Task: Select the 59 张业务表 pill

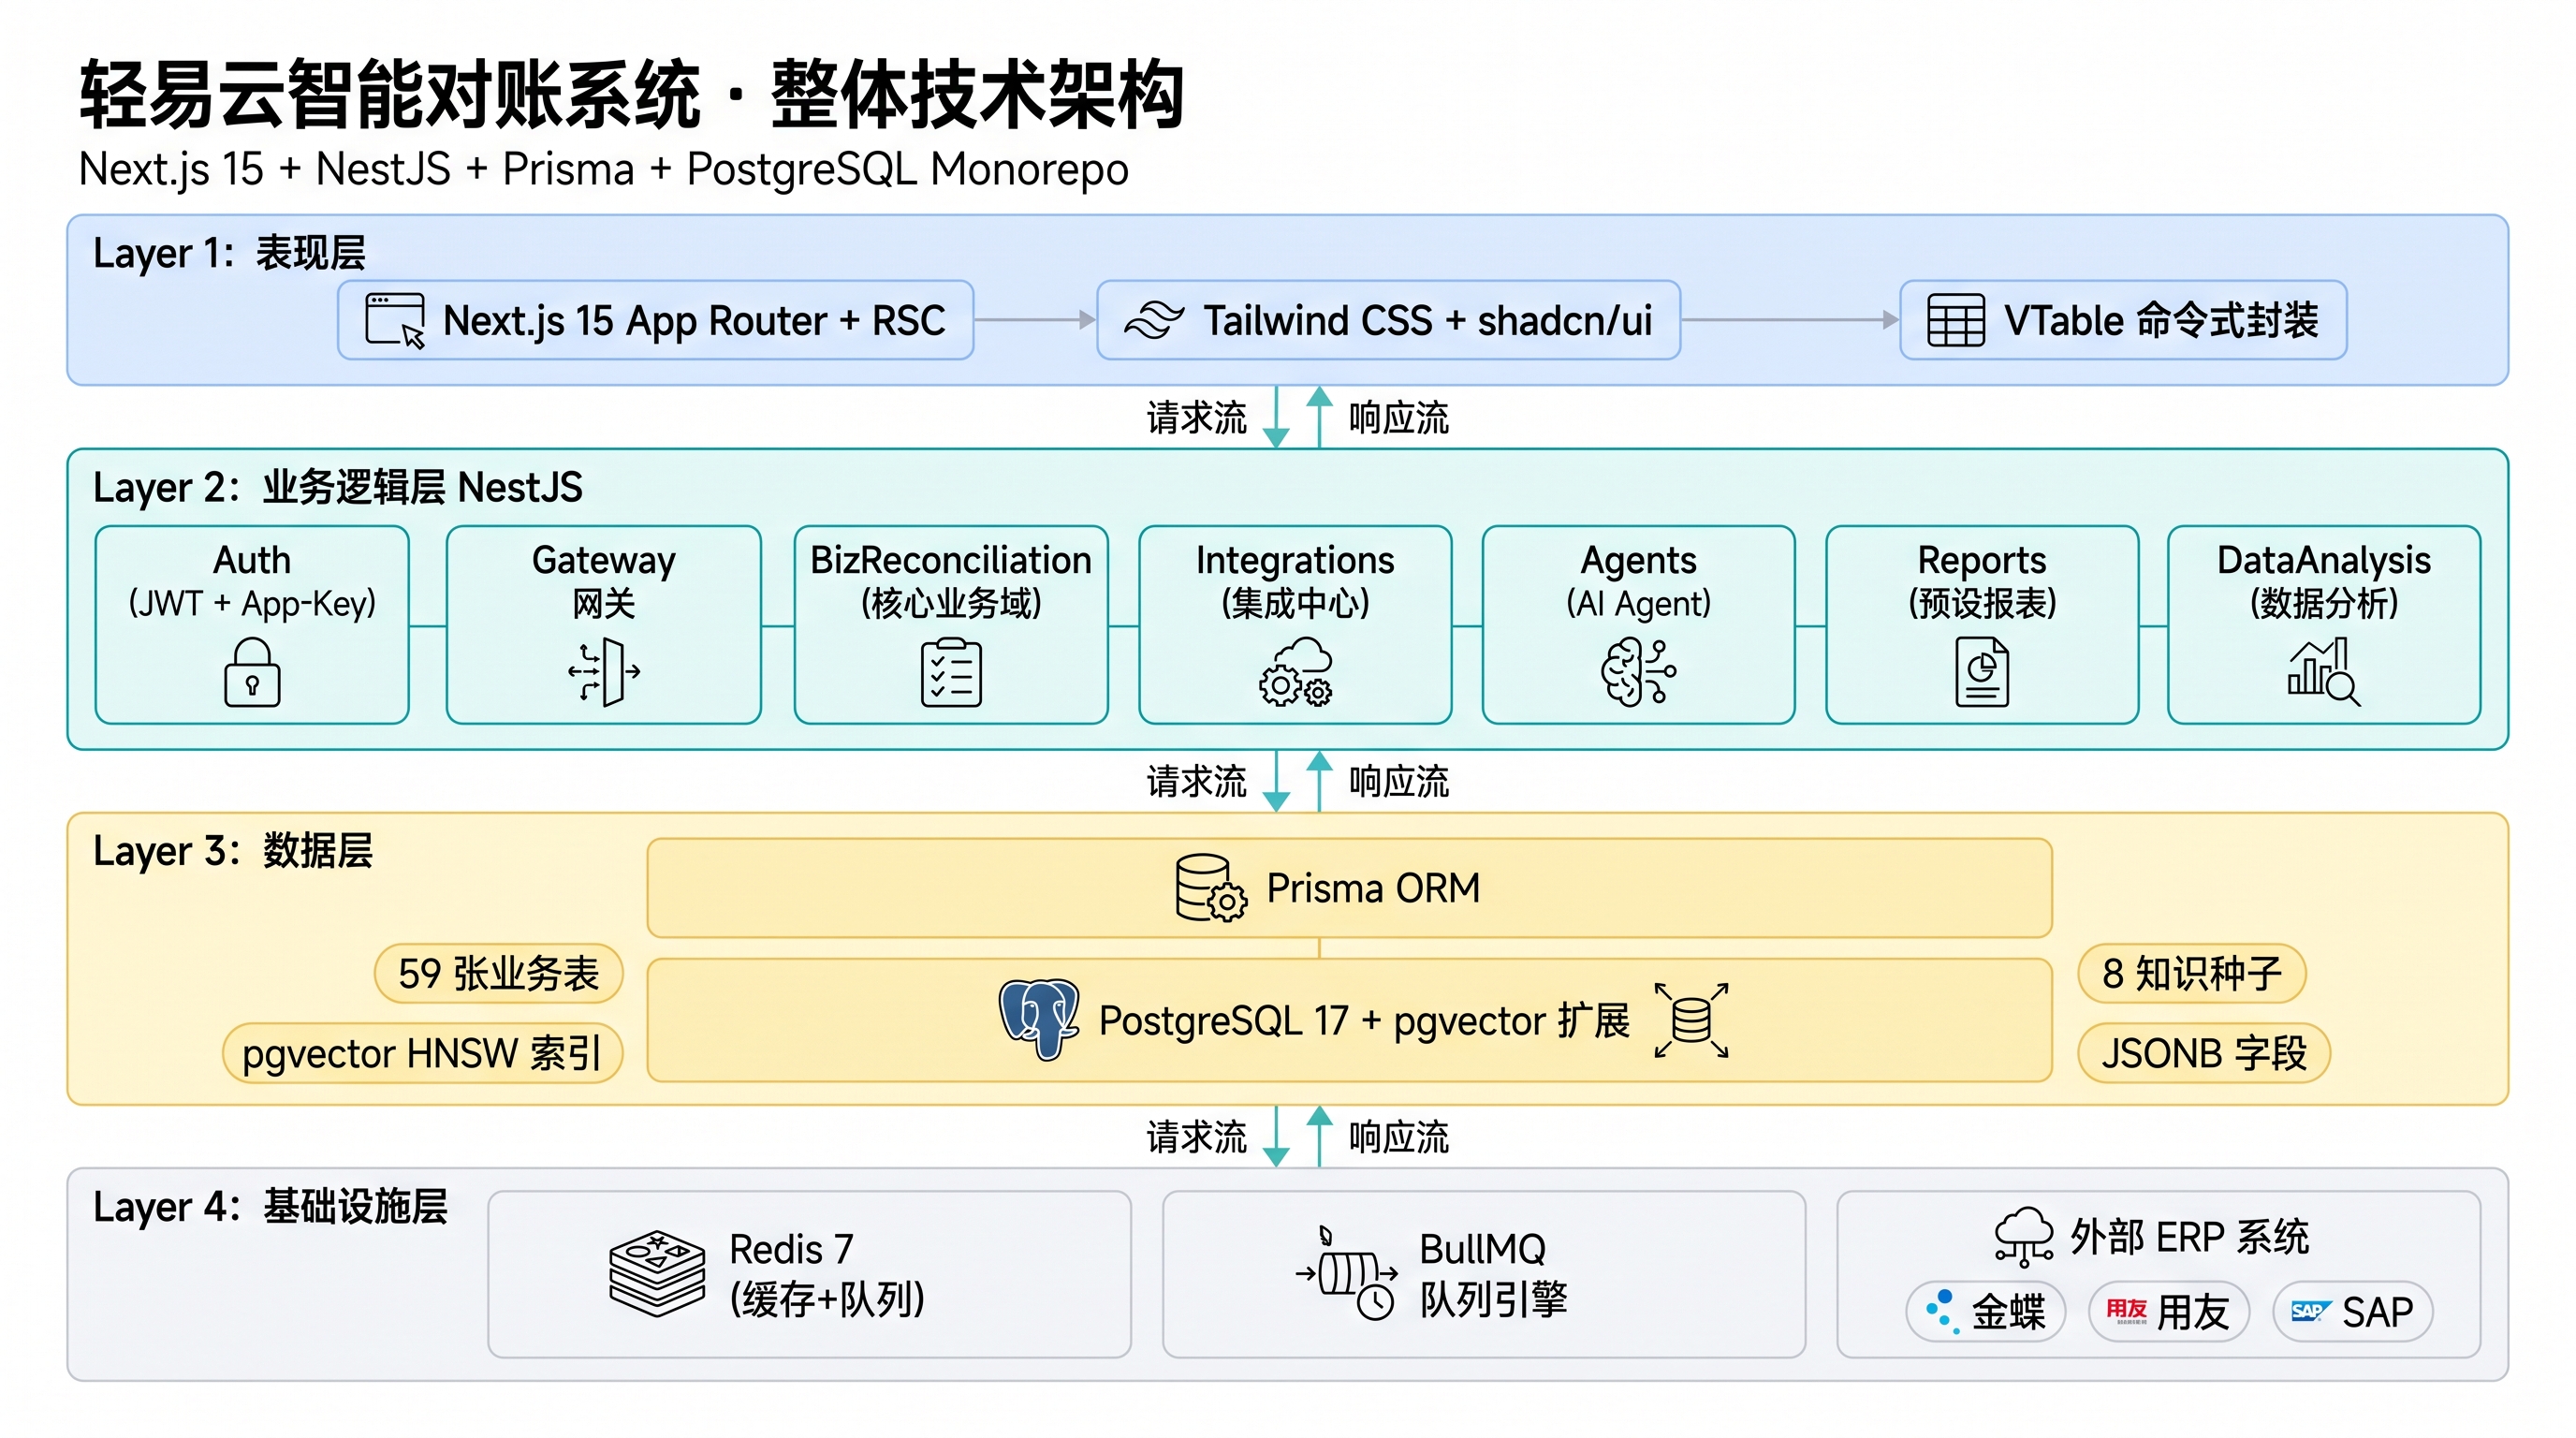Action: 498,973
